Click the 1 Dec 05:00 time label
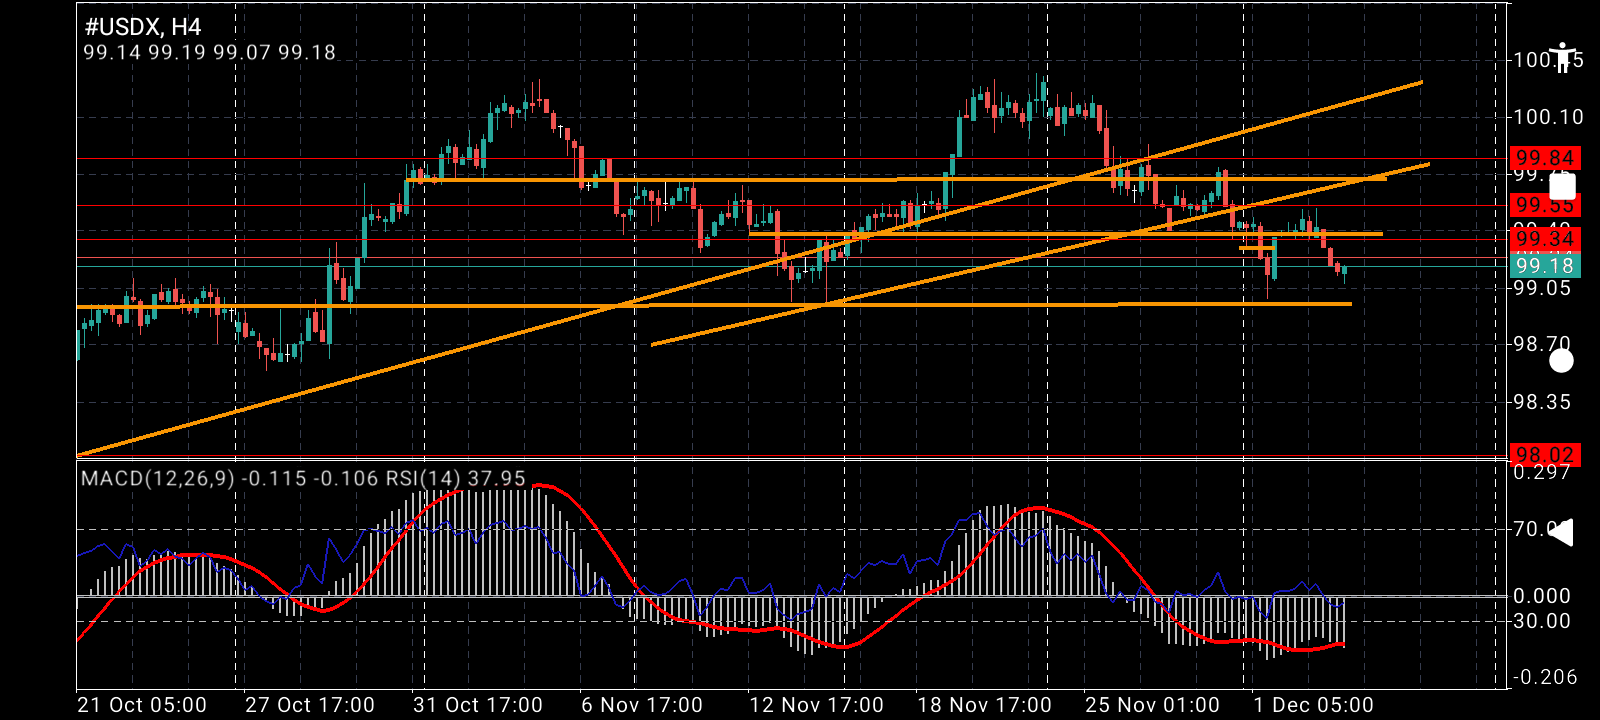 coord(1314,705)
